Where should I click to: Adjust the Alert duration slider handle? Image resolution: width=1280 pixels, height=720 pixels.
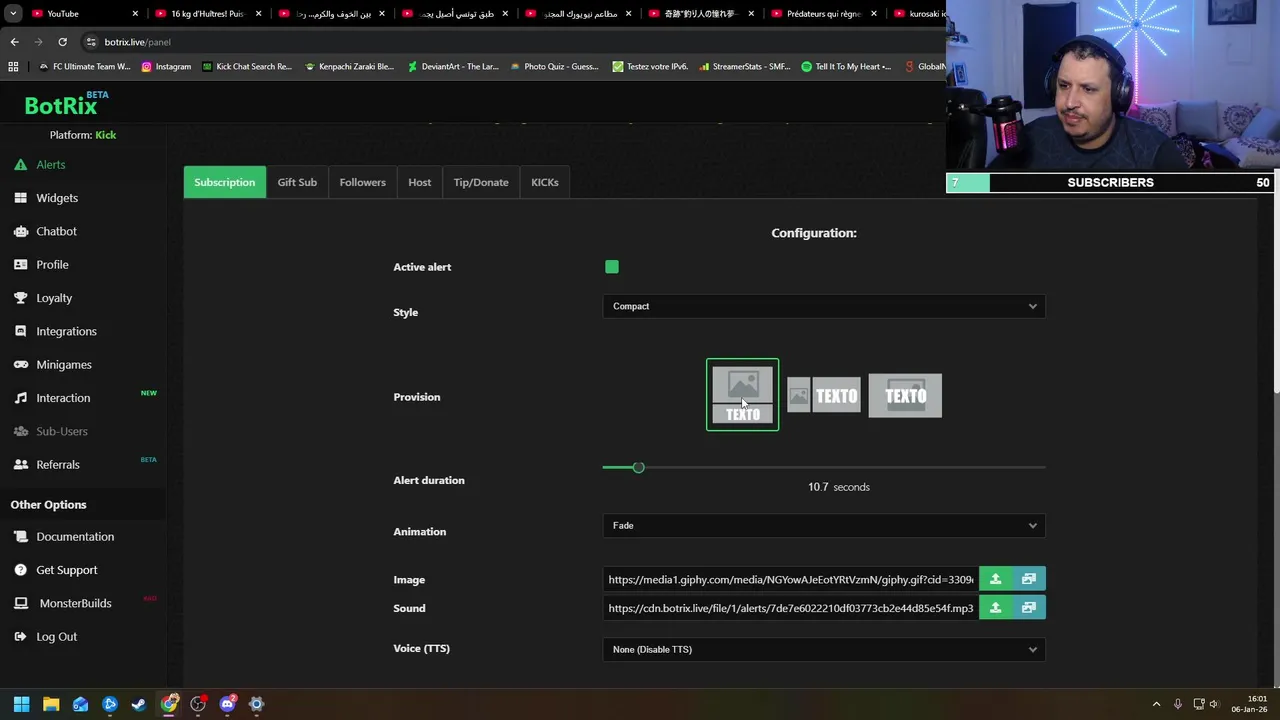[638, 467]
